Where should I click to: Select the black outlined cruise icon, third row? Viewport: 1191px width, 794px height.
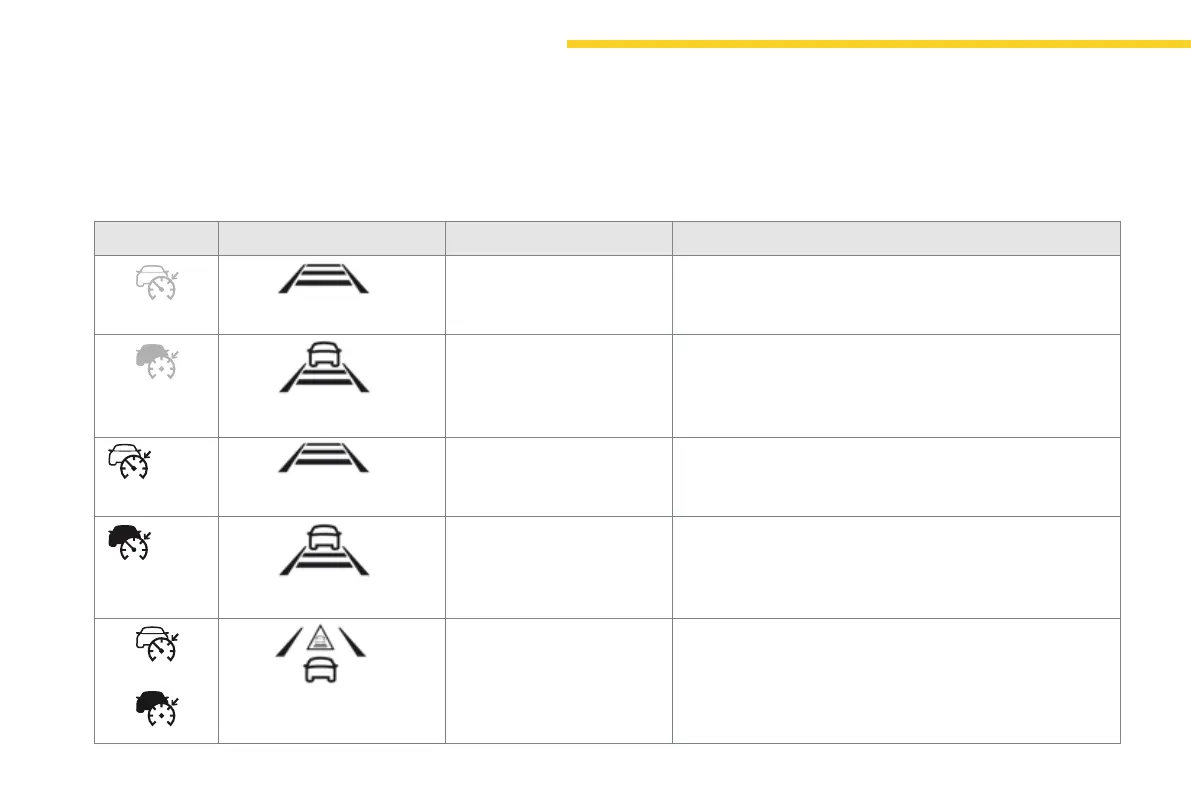pyautogui.click(x=126, y=462)
